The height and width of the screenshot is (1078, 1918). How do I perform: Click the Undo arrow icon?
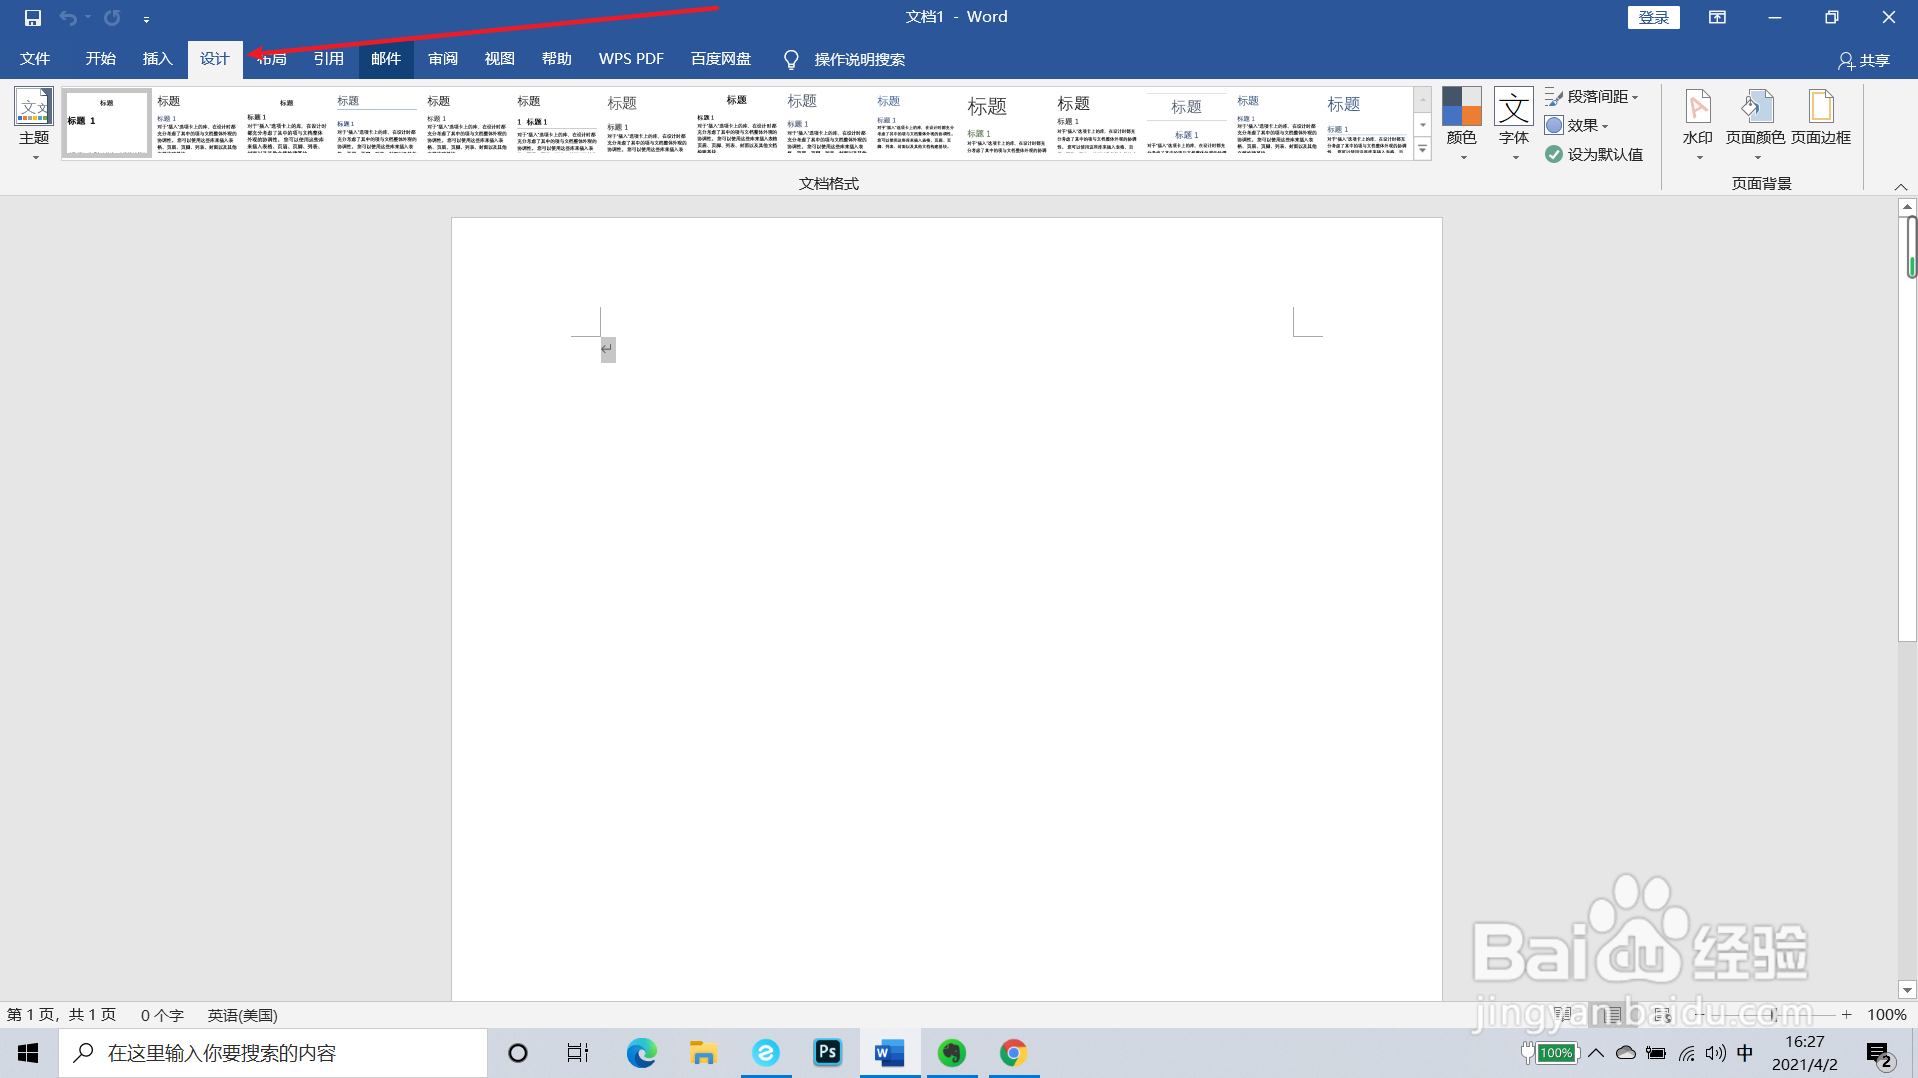(67, 17)
